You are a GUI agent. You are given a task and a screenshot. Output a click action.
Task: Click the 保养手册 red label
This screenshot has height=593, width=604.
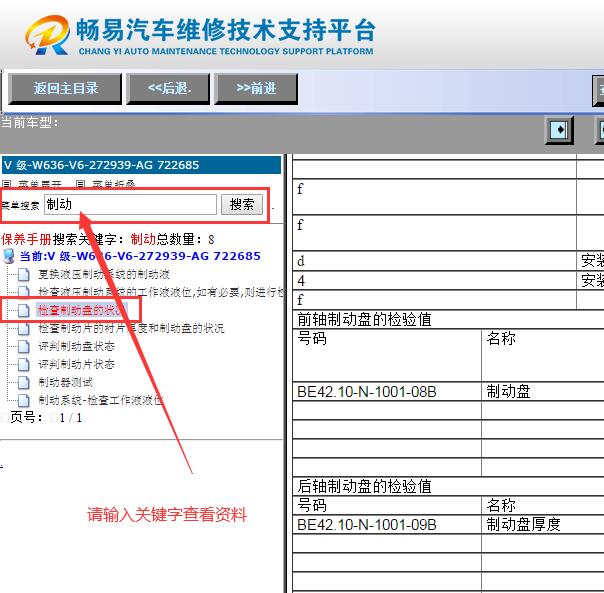click(26, 239)
